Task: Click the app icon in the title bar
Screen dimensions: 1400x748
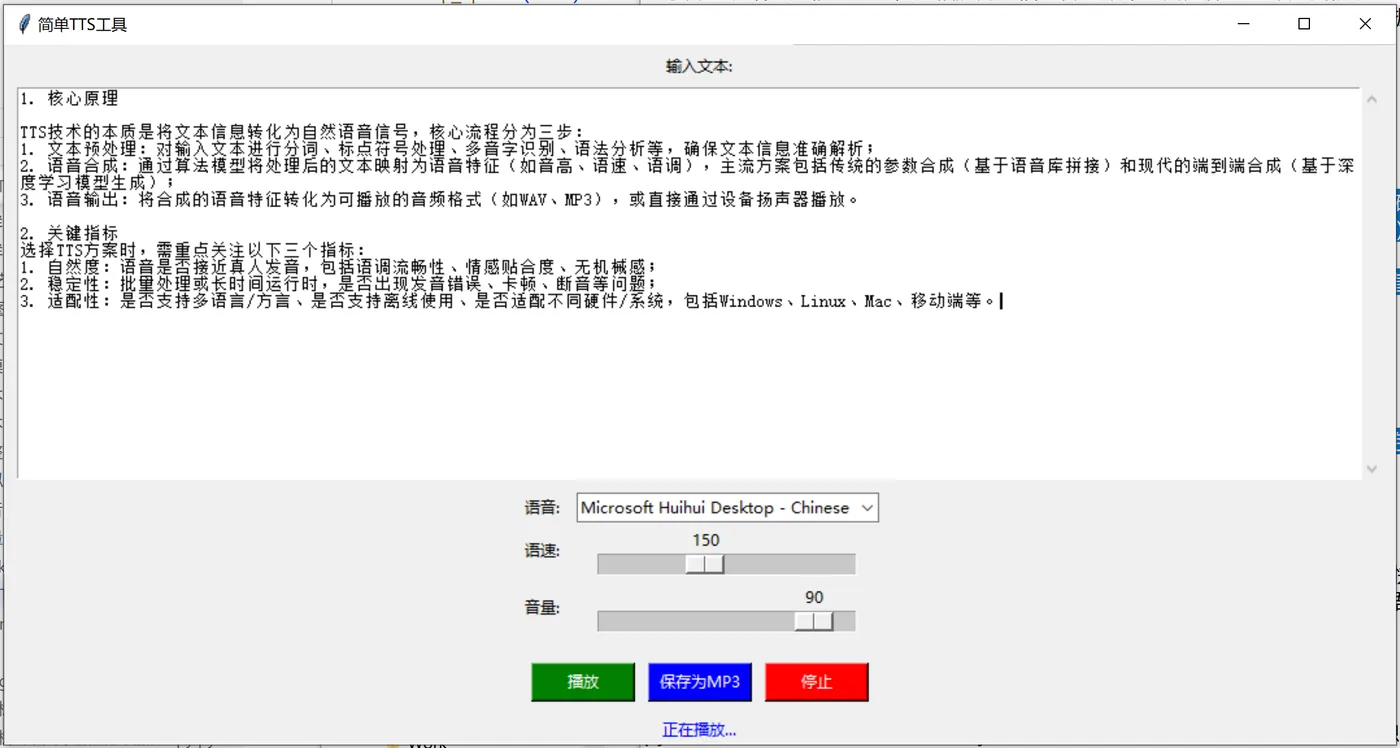Action: pyautogui.click(x=22, y=23)
